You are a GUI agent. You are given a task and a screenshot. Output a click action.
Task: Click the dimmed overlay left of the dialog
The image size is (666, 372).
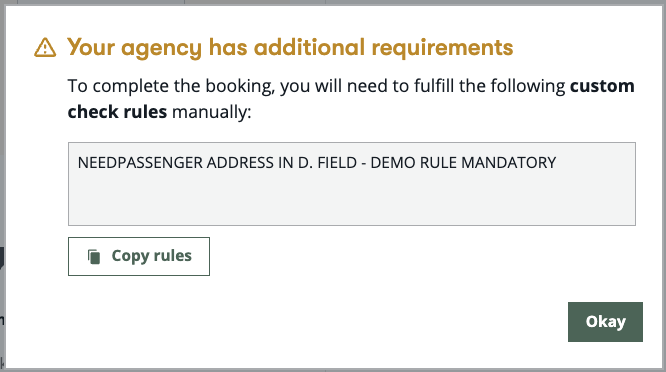2,186
